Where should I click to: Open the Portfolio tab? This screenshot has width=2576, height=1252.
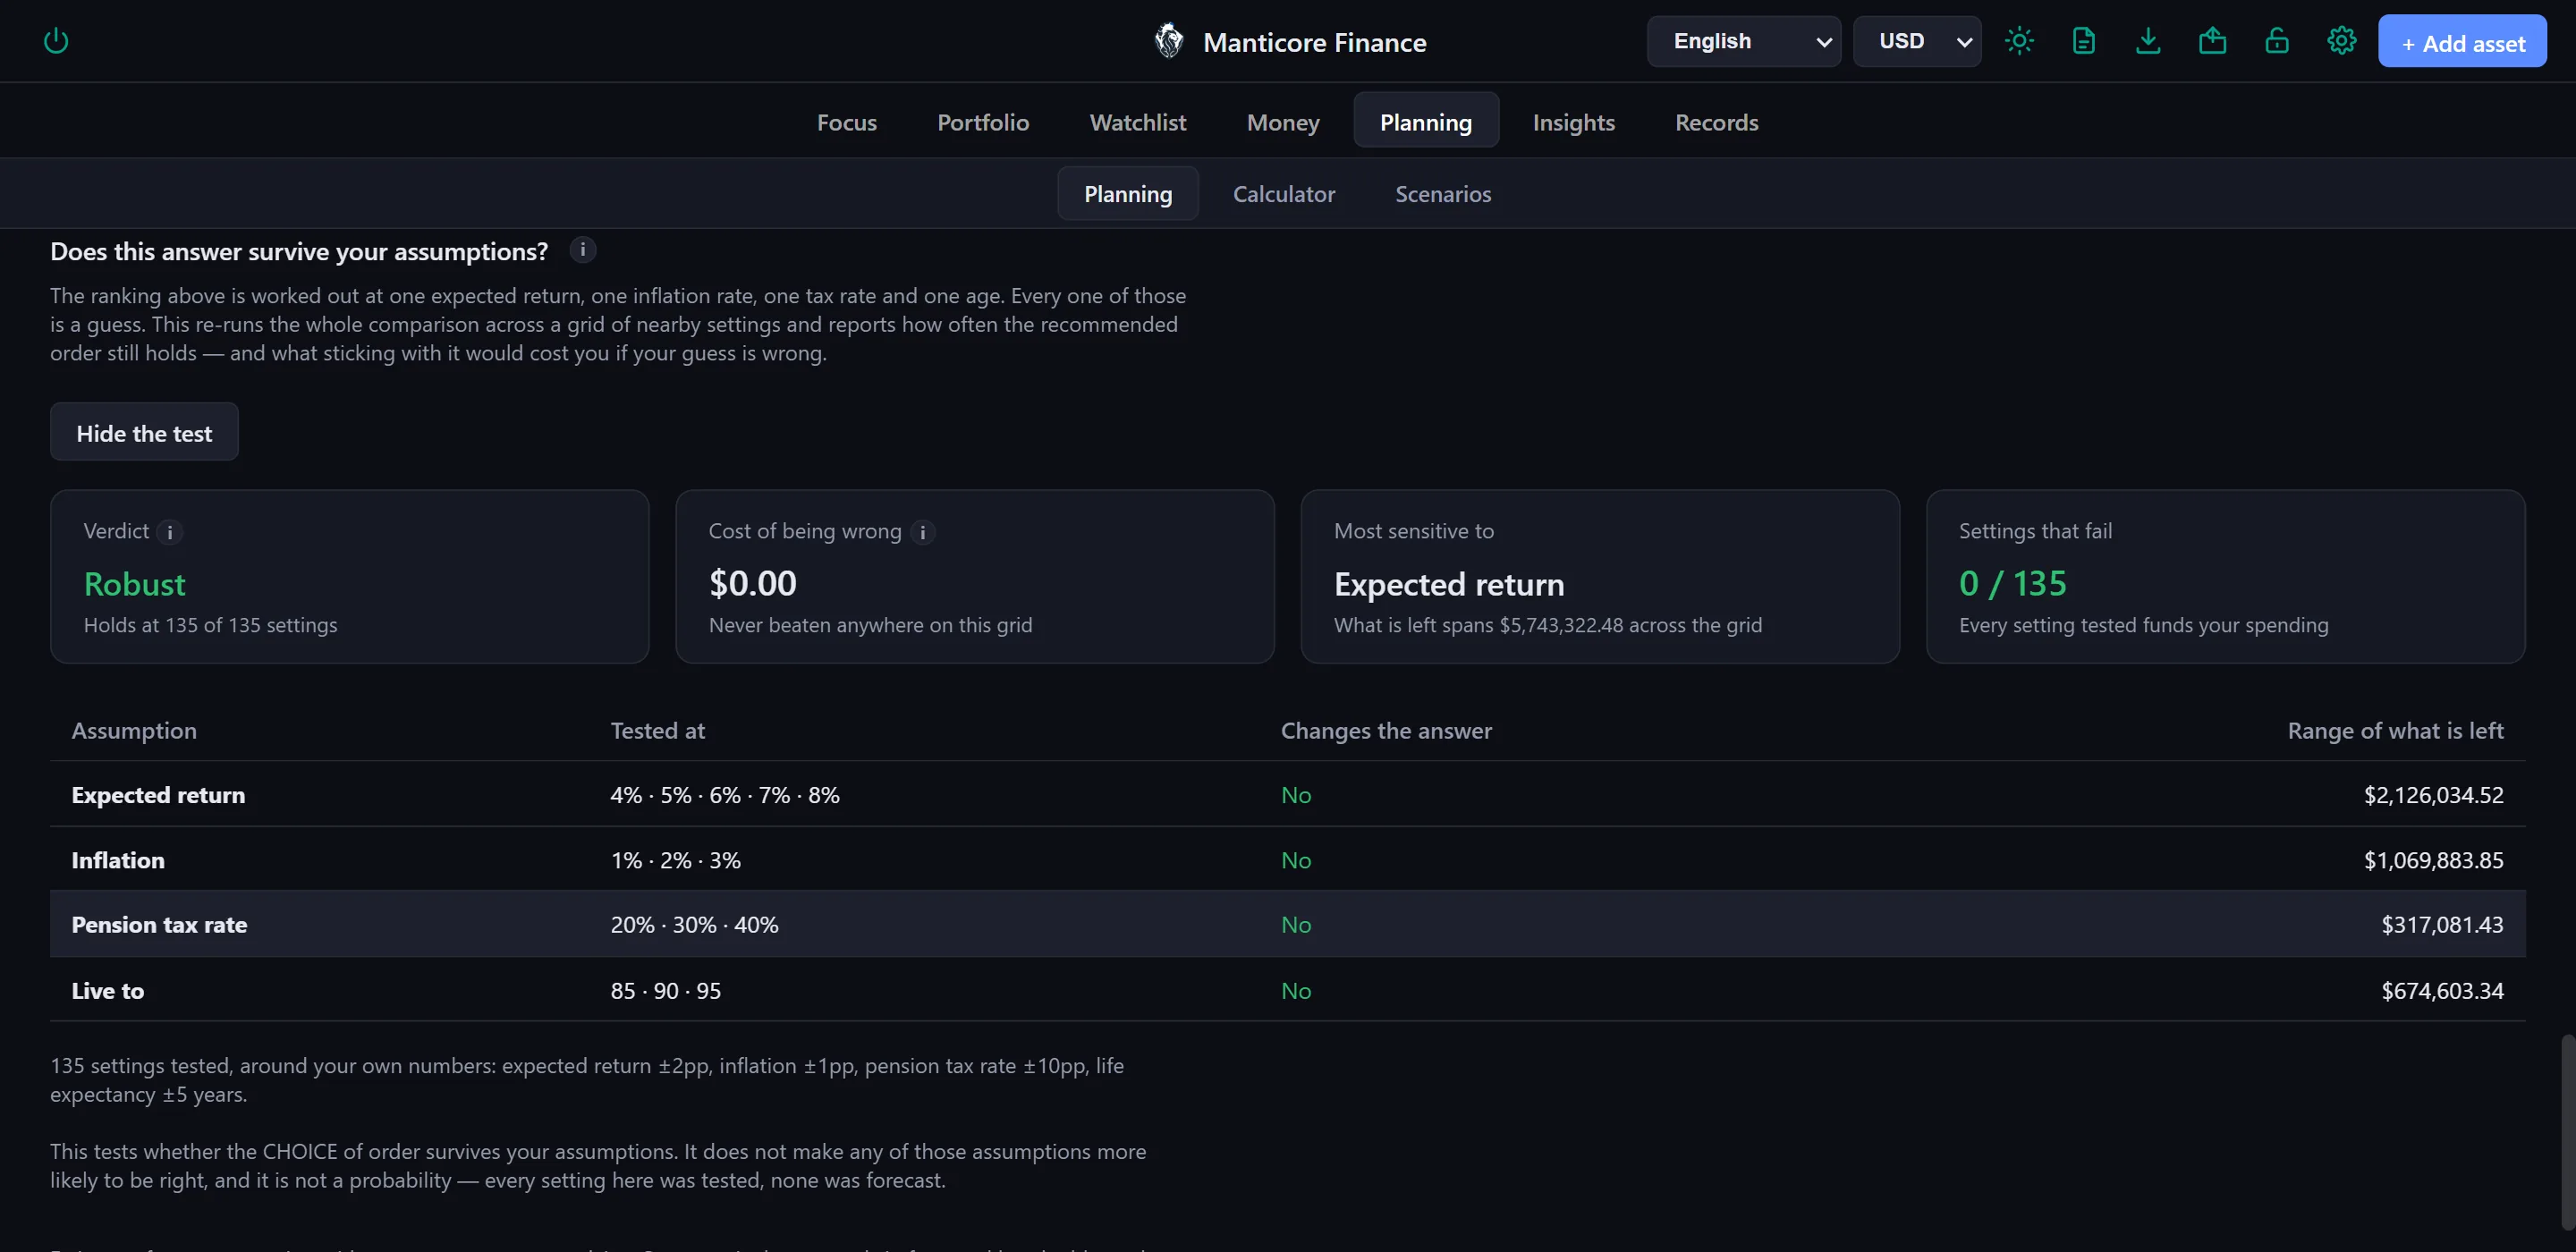pos(983,122)
